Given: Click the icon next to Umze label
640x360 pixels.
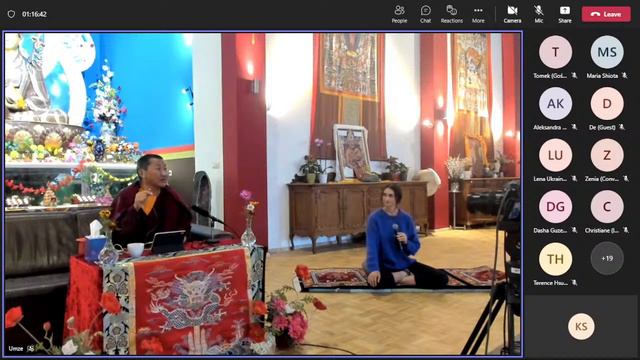Looking at the screenshot, I should [x=30, y=349].
